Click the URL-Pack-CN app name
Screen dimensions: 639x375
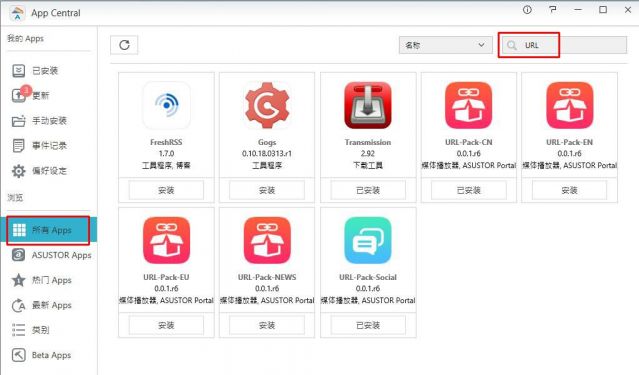(x=469, y=142)
